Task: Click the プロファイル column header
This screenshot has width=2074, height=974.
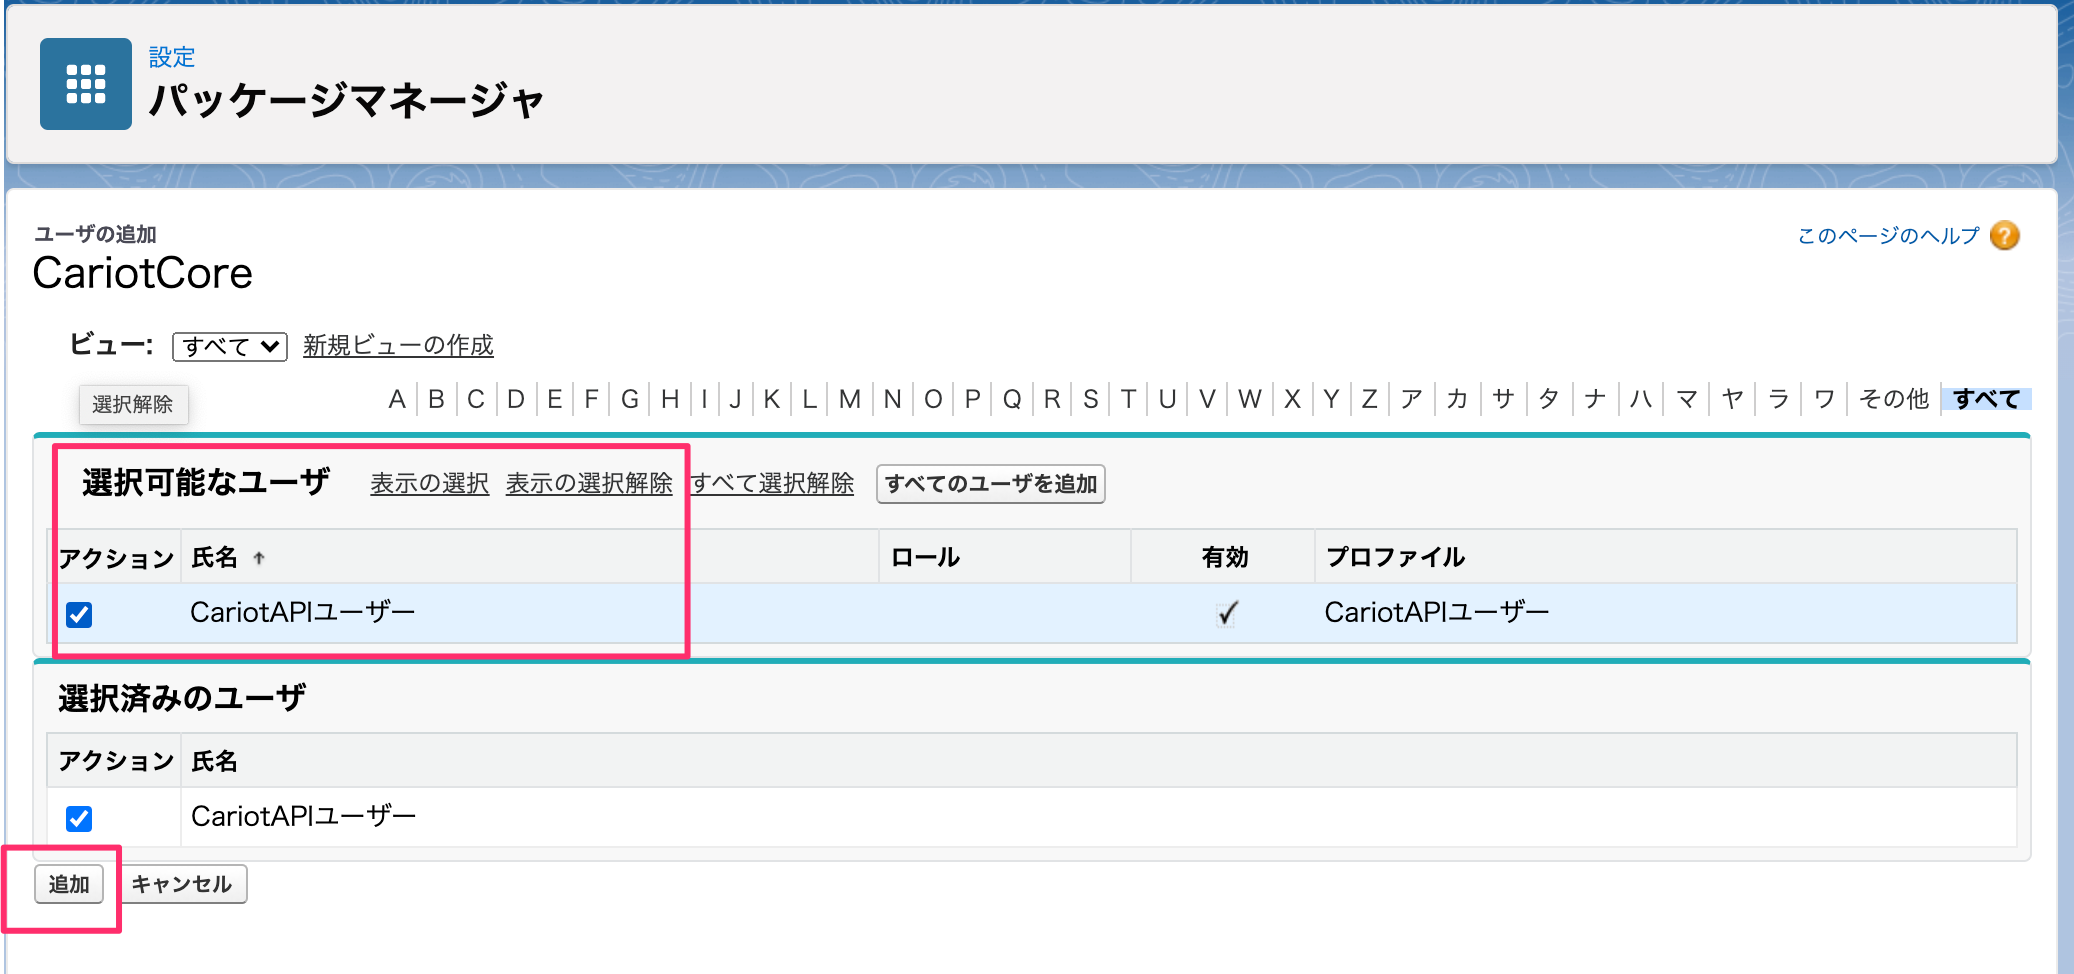Action: (x=1395, y=557)
